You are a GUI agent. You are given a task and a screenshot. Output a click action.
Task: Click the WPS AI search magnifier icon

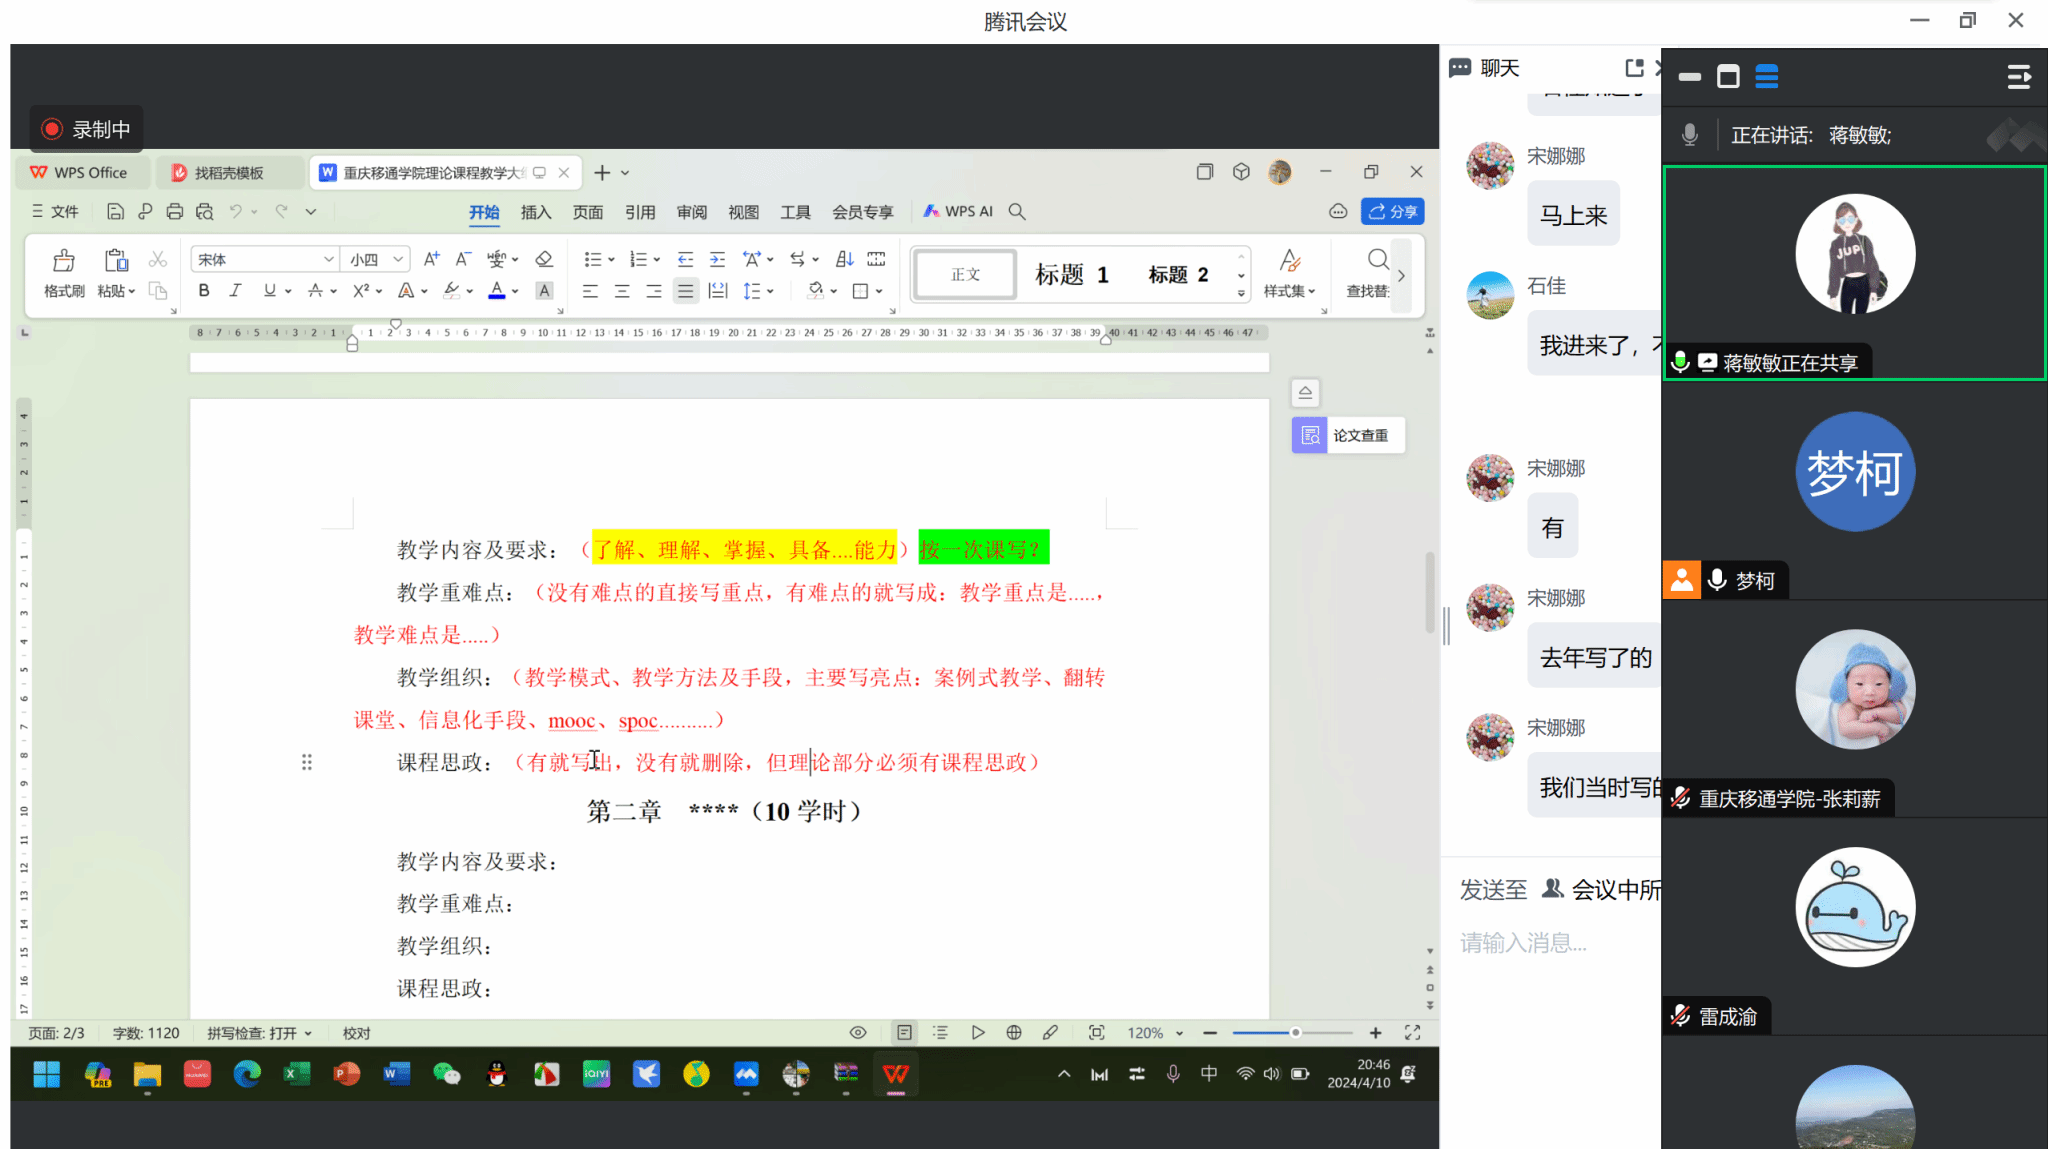click(1017, 211)
